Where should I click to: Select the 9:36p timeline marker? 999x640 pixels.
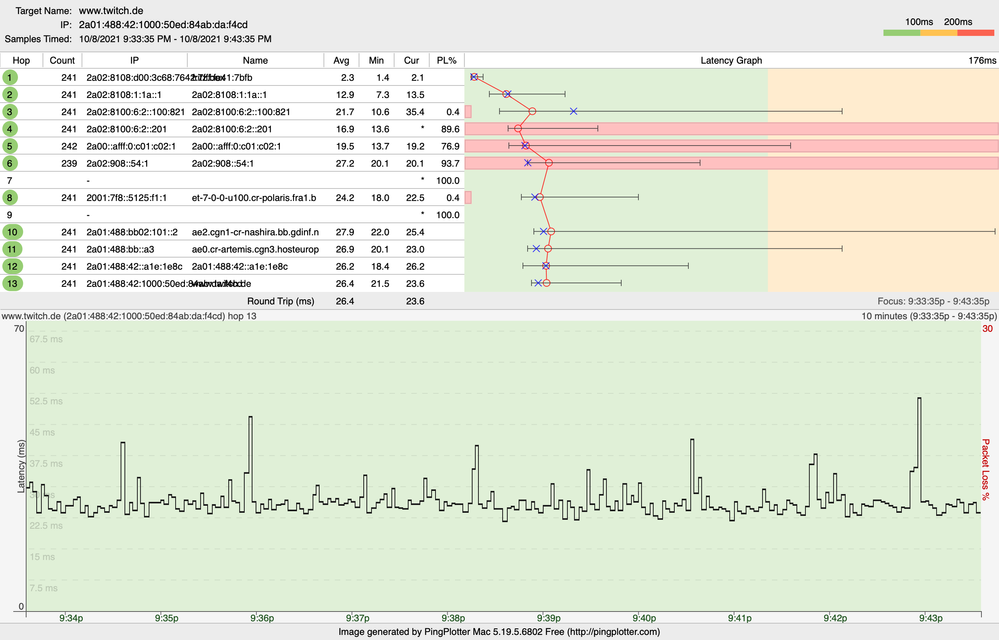[262, 618]
